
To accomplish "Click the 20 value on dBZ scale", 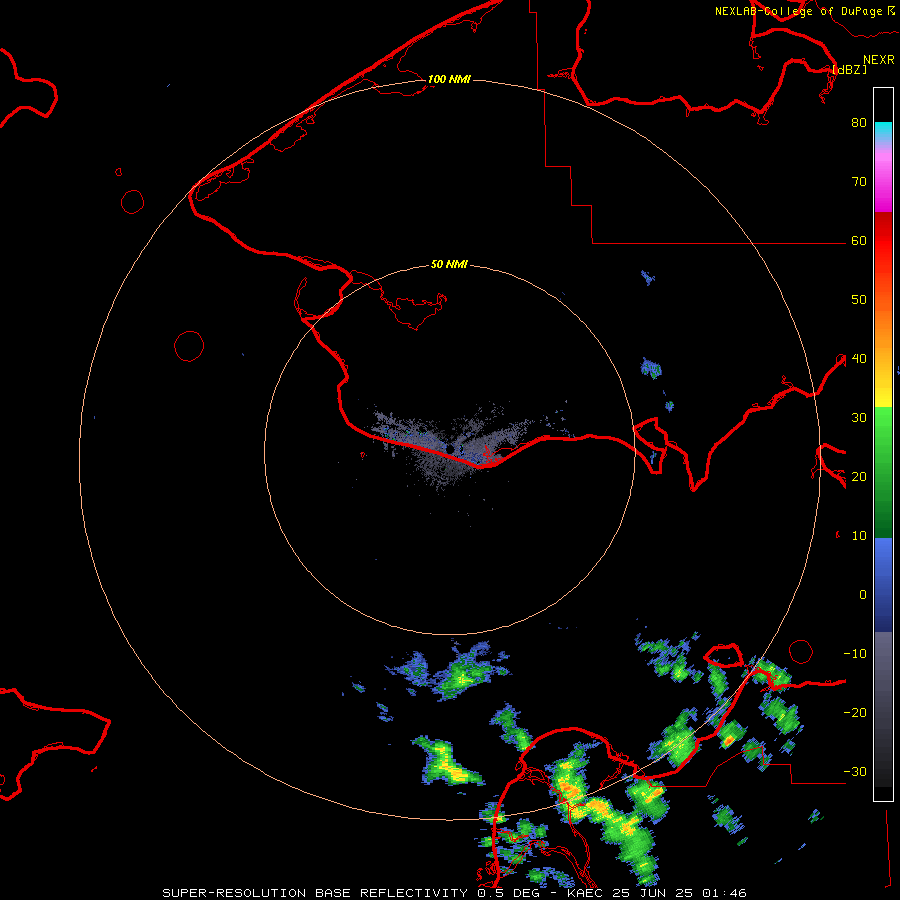I will point(859,476).
